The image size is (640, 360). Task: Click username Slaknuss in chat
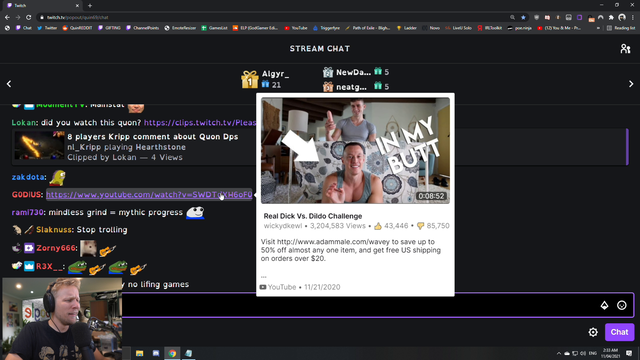coord(54,230)
